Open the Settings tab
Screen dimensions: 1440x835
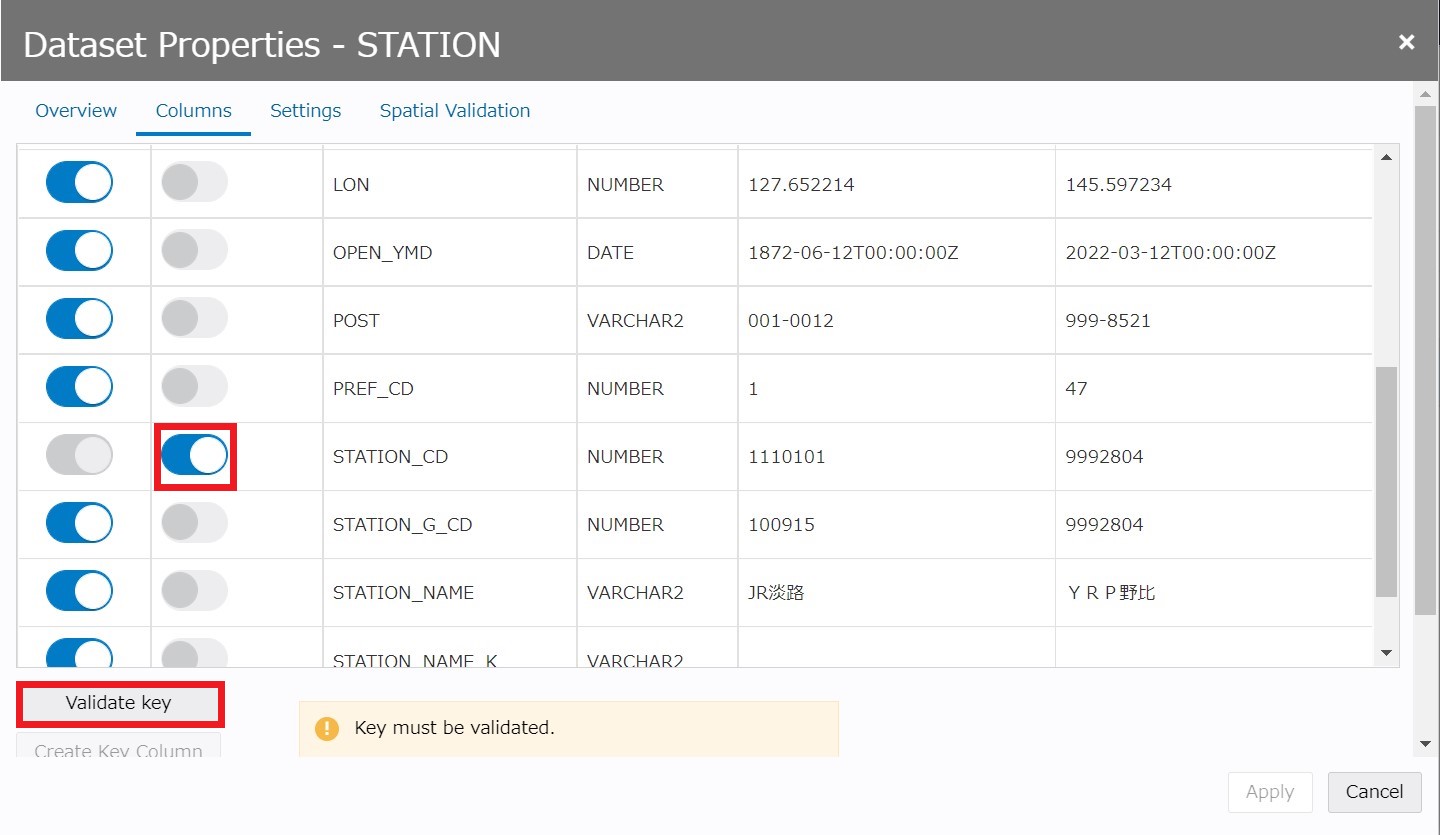point(305,111)
